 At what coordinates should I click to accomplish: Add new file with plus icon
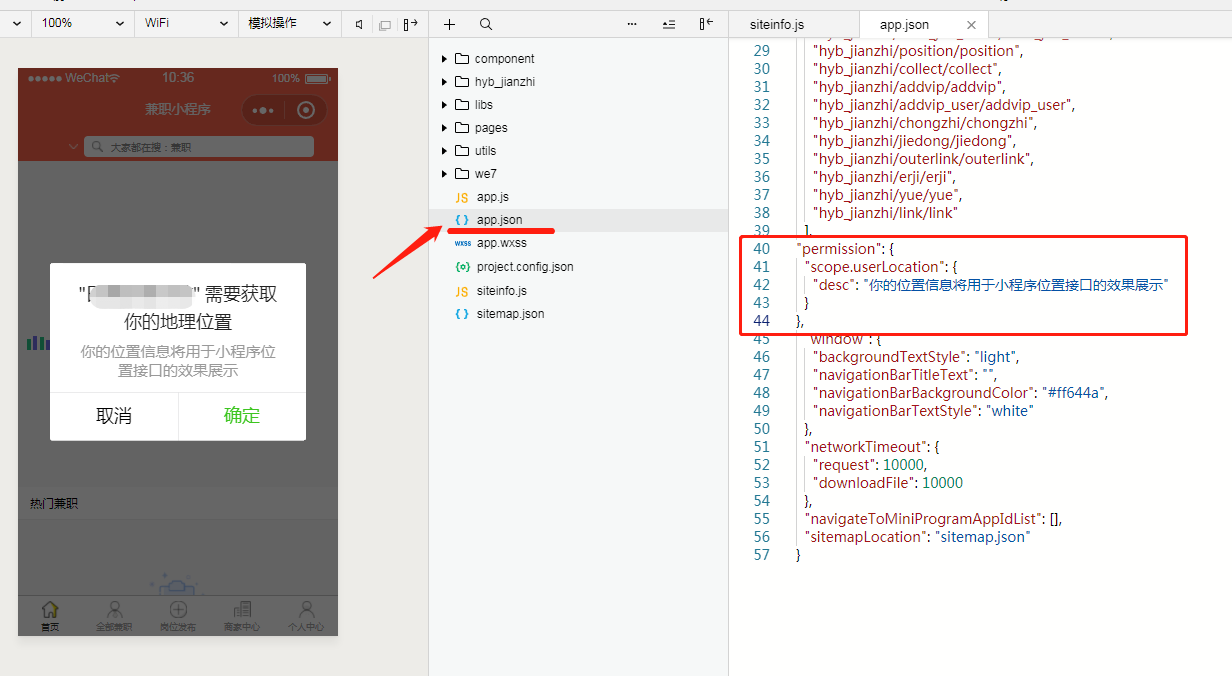(x=449, y=24)
